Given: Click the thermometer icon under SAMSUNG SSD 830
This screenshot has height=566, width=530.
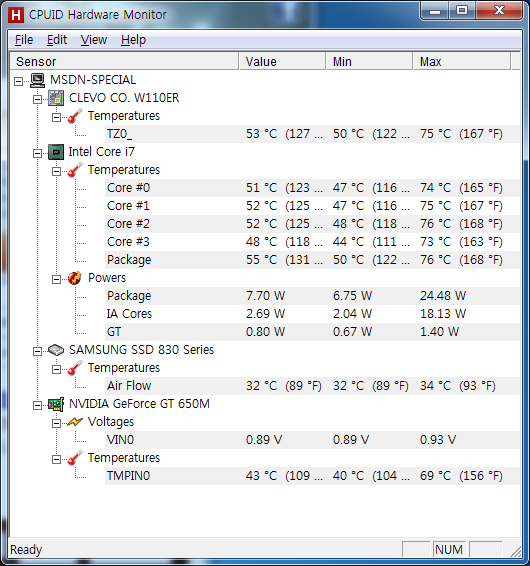Looking at the screenshot, I should click(75, 368).
